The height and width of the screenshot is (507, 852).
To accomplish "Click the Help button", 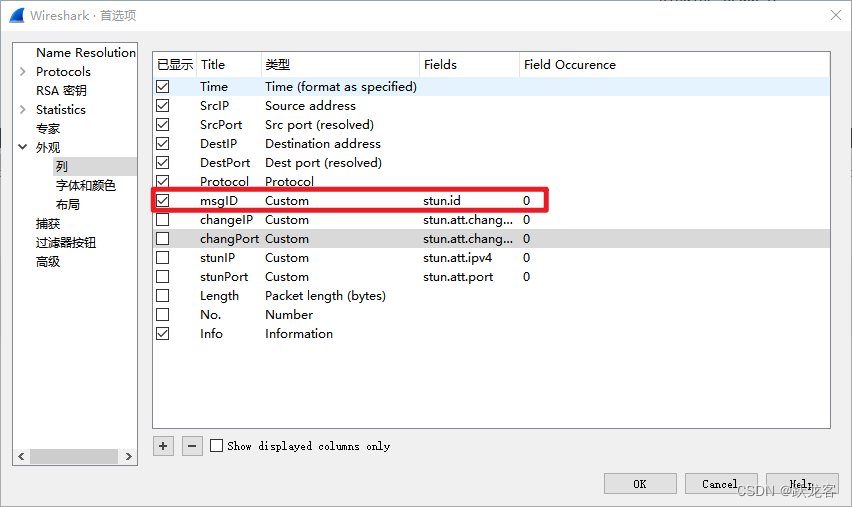I will click(x=802, y=484).
